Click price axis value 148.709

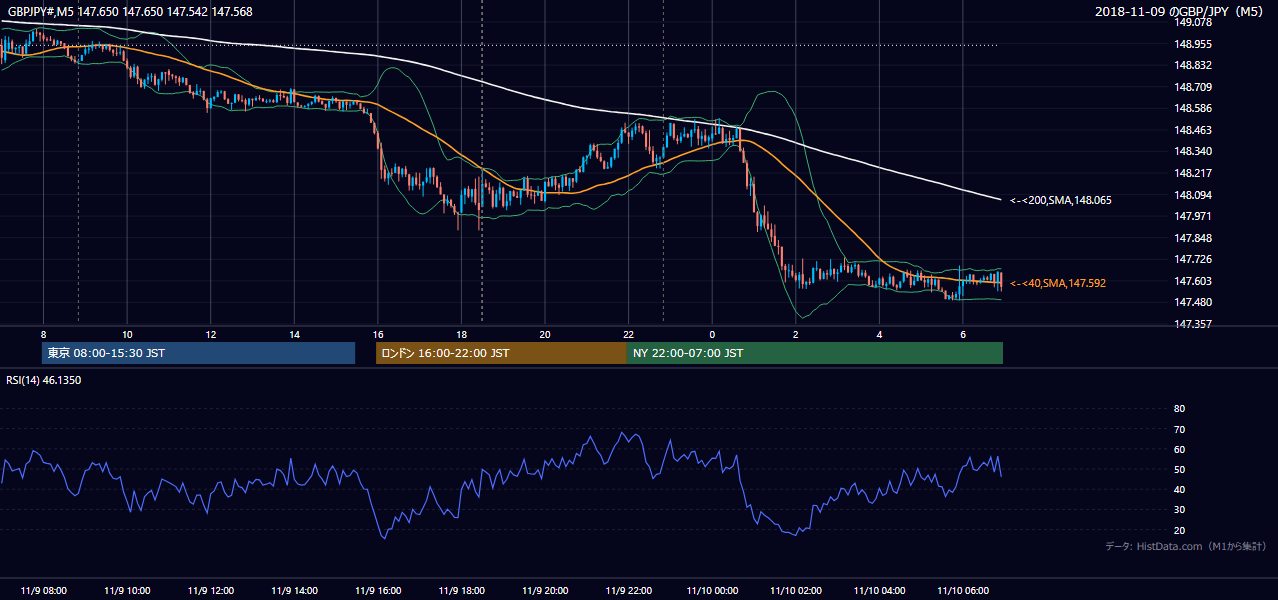tap(1194, 87)
